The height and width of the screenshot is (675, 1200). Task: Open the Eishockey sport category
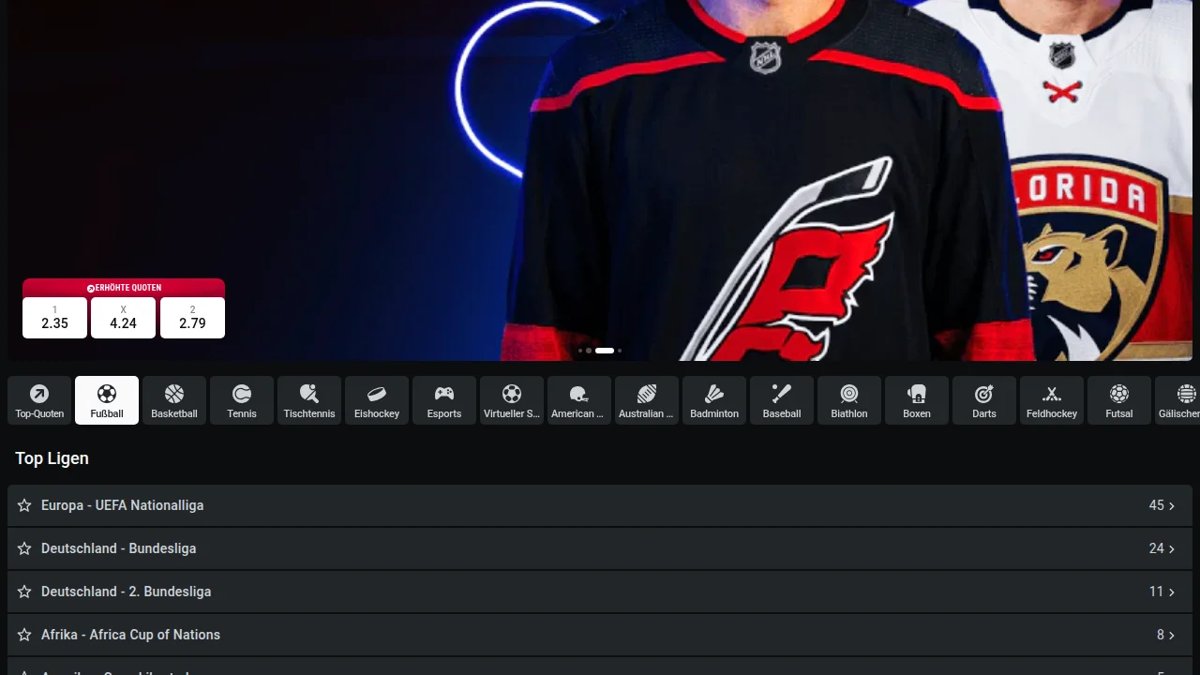[x=377, y=400]
